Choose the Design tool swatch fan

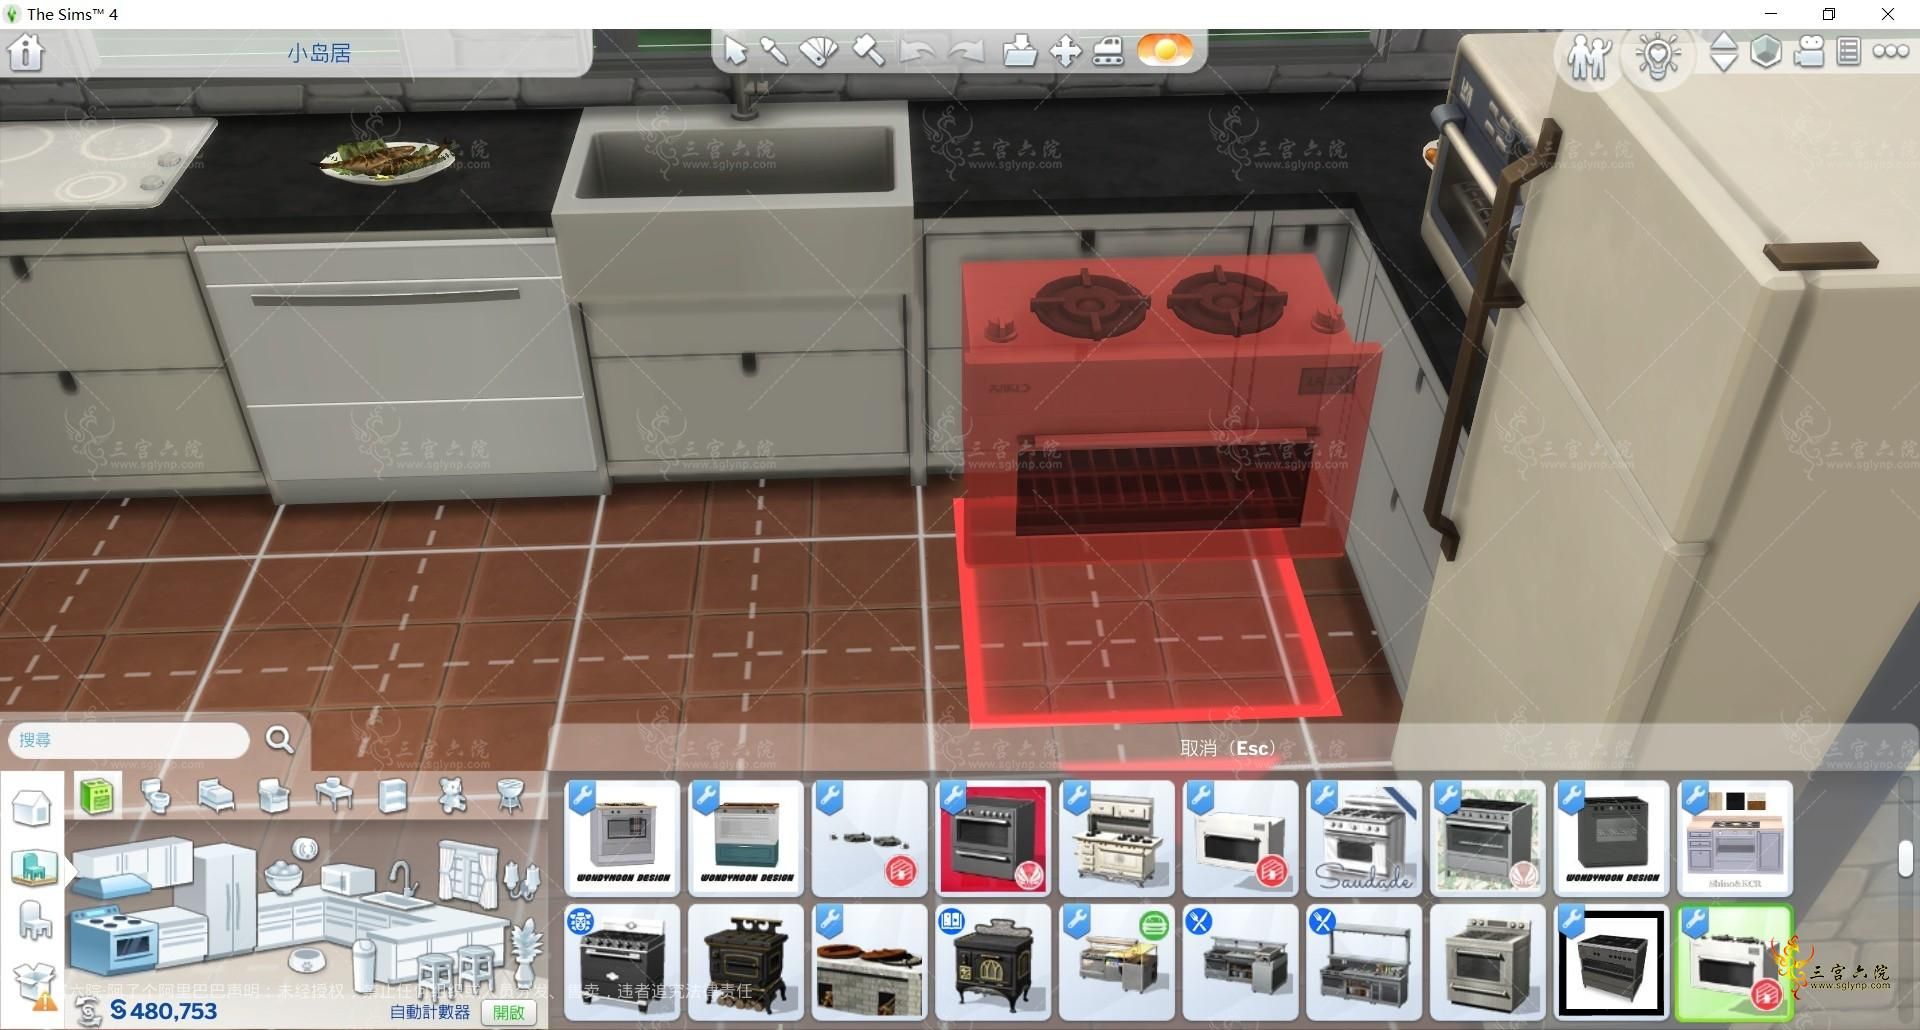point(819,51)
